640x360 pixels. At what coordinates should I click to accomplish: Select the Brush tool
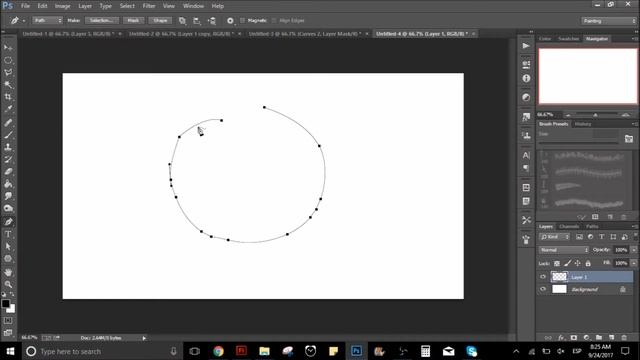8,135
